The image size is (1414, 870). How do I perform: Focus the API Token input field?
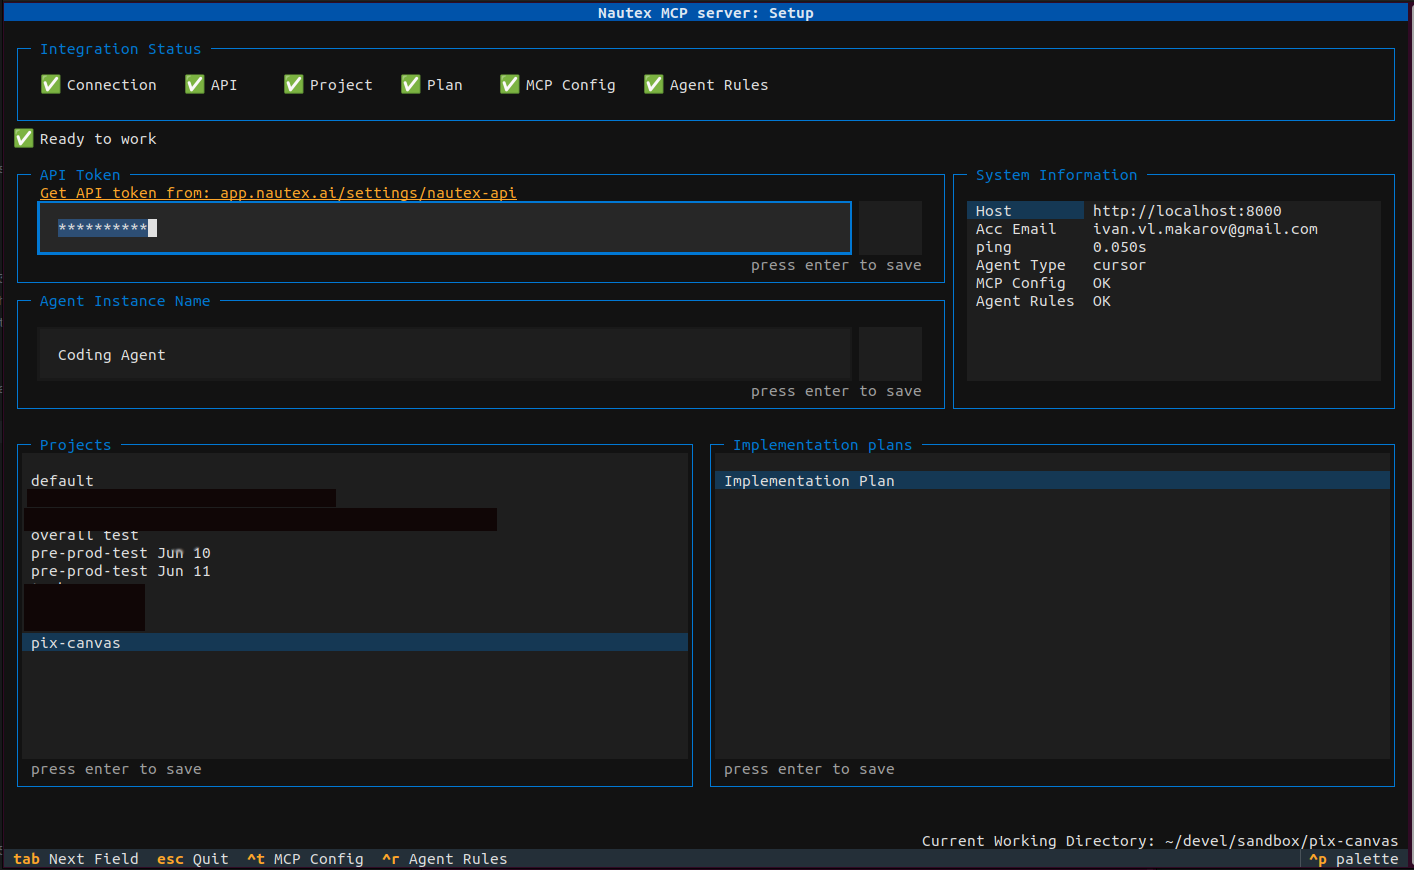444,228
